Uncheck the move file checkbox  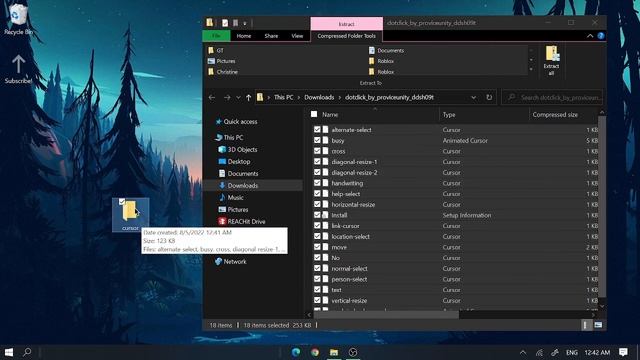click(317, 247)
